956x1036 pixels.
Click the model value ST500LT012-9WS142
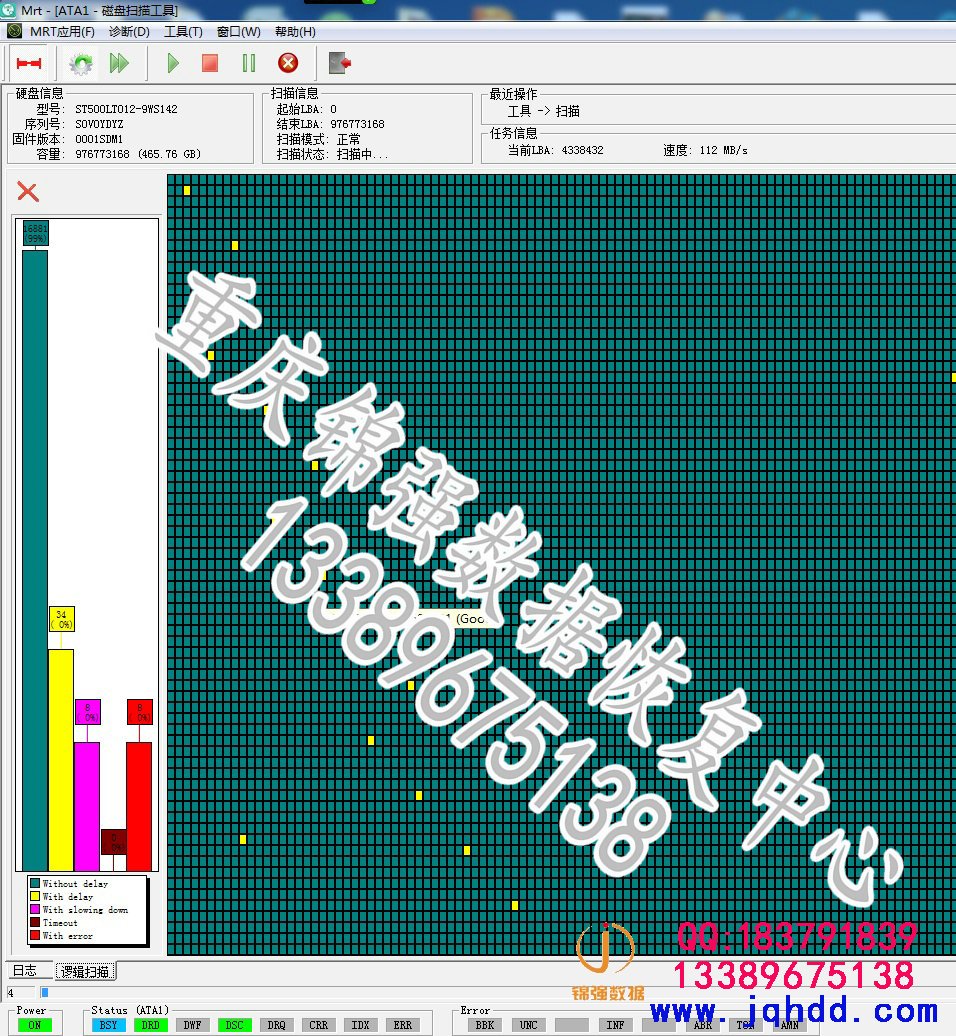[126, 109]
